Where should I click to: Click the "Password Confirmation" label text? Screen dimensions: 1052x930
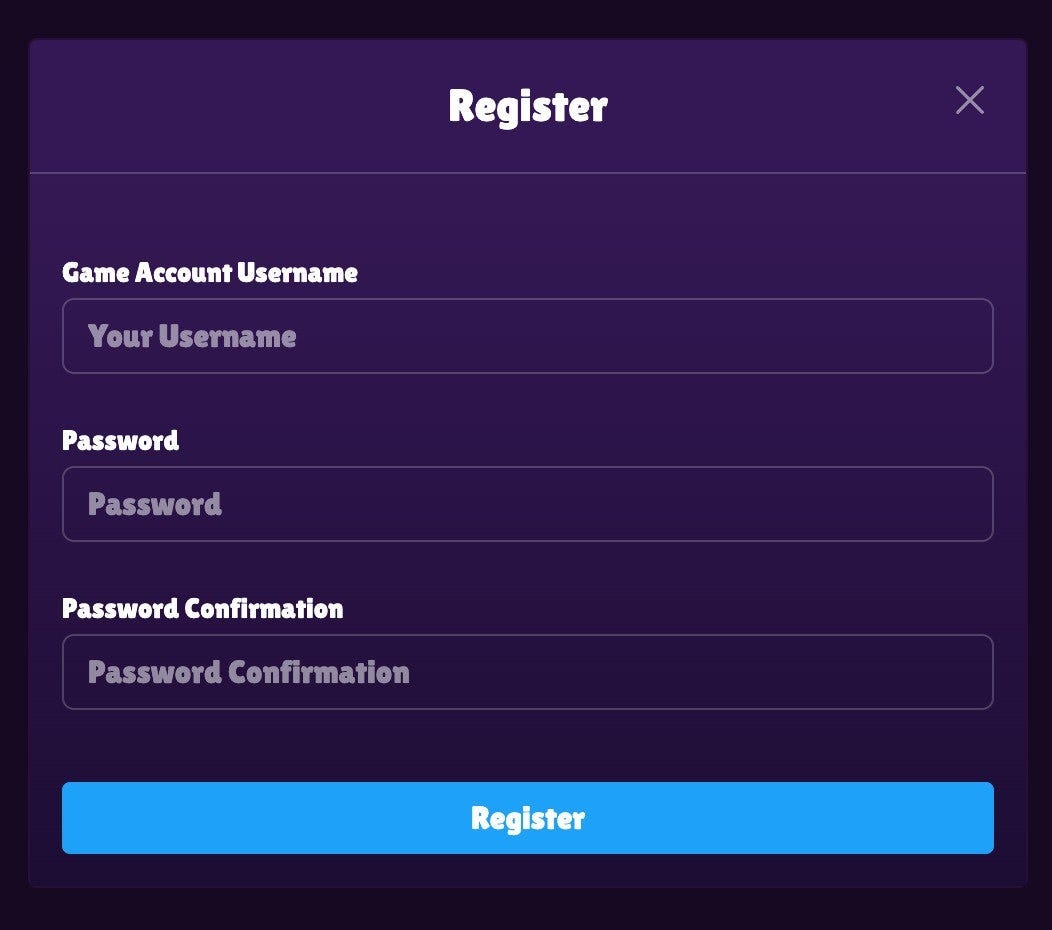[203, 609]
